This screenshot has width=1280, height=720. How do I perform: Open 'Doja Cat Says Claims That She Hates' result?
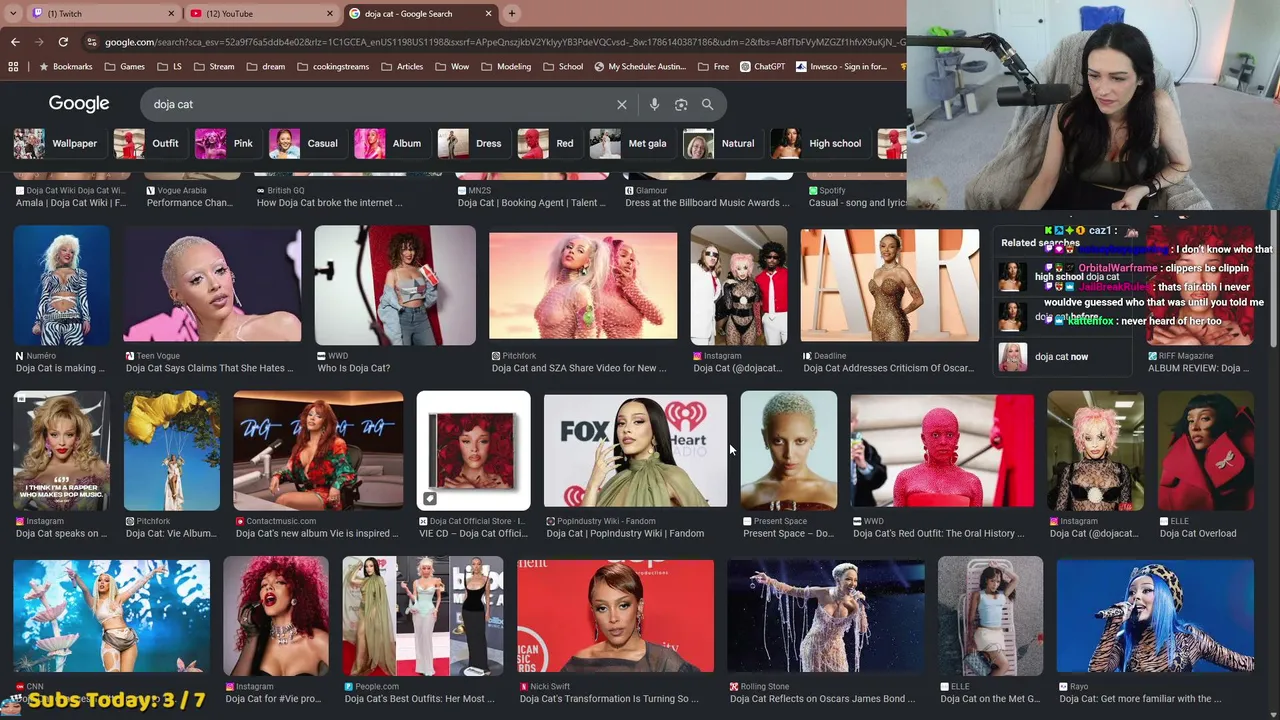210,368
